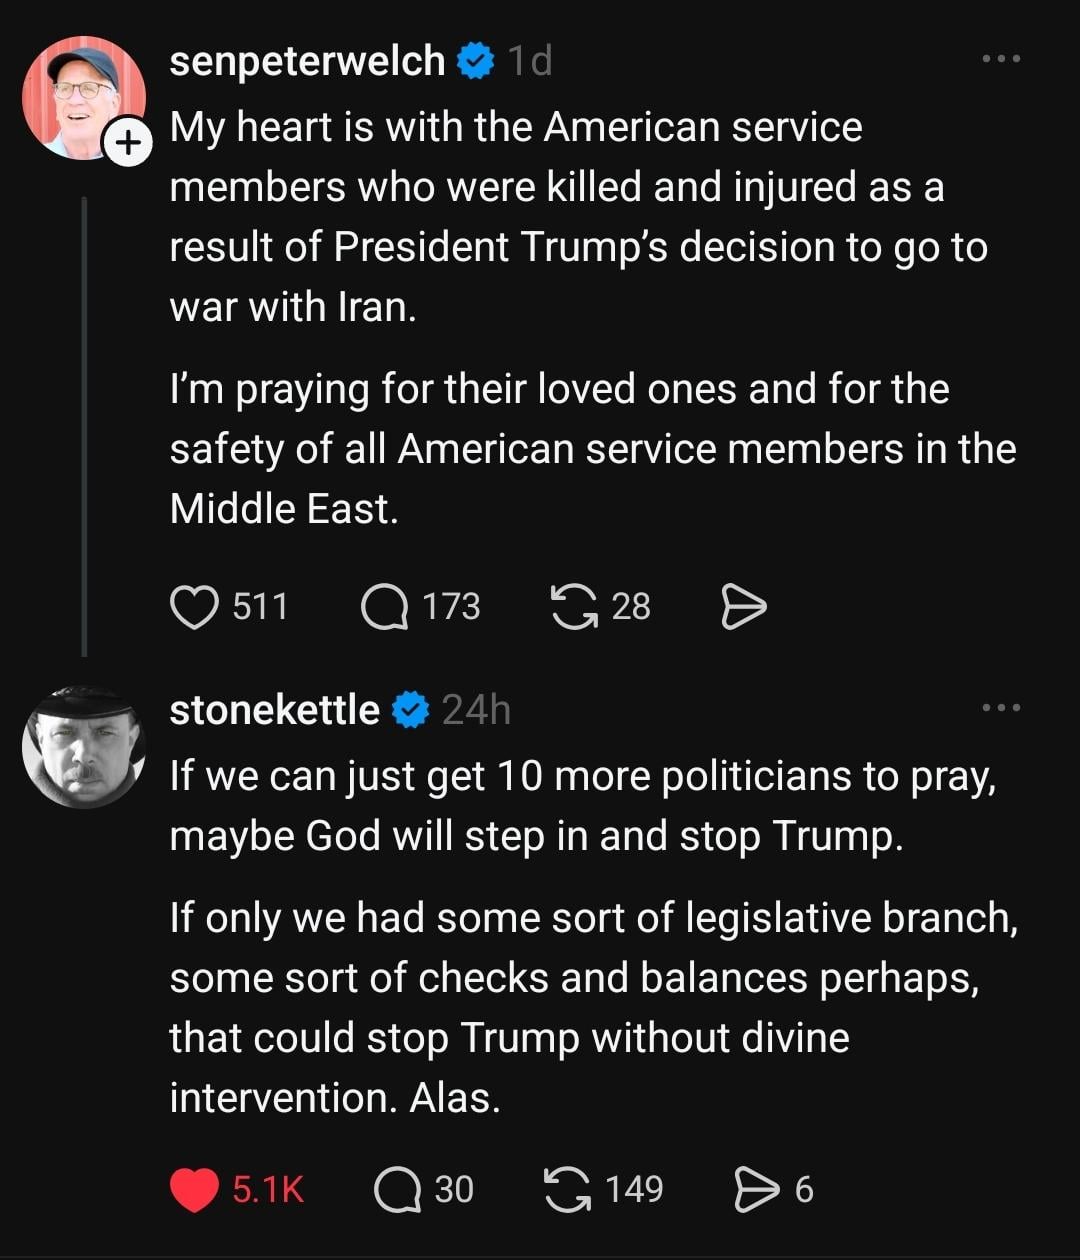This screenshot has width=1080, height=1260.
Task: Follow senpeterwelch using the plus badge
Action: pyautogui.click(x=126, y=144)
